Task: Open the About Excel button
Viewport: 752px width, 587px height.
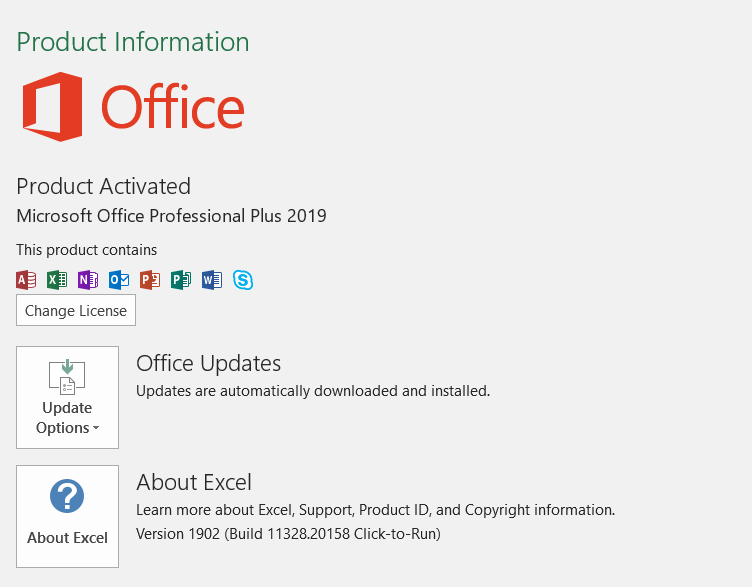Action: click(67, 516)
